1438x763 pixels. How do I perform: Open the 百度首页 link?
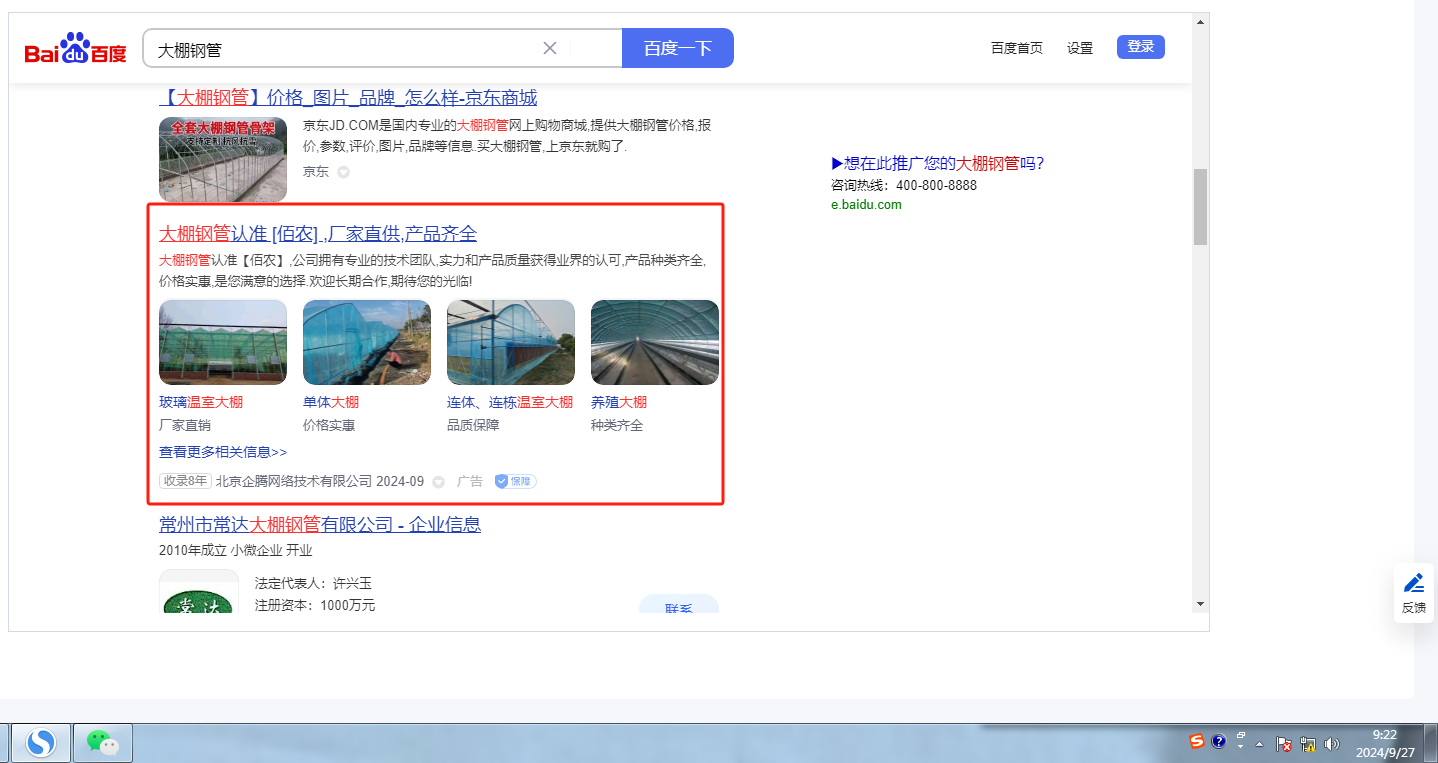click(1017, 48)
